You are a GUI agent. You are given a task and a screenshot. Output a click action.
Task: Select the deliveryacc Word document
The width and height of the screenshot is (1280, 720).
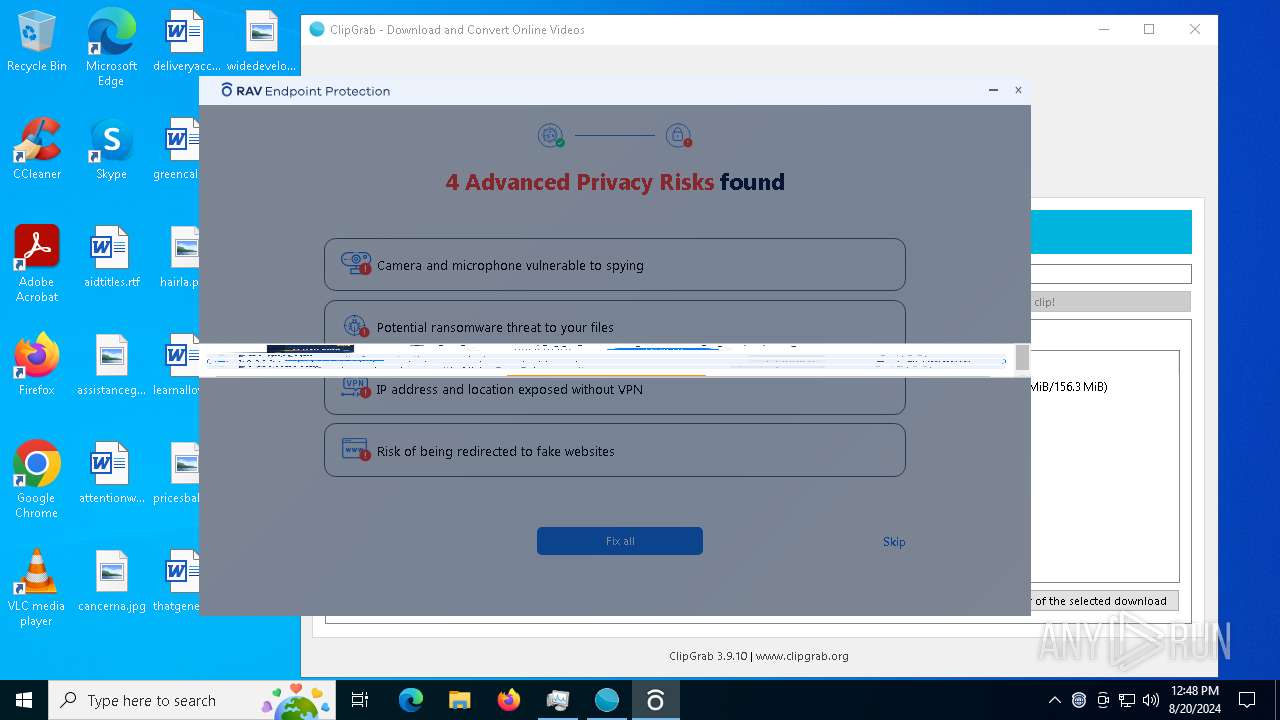[x=186, y=42]
